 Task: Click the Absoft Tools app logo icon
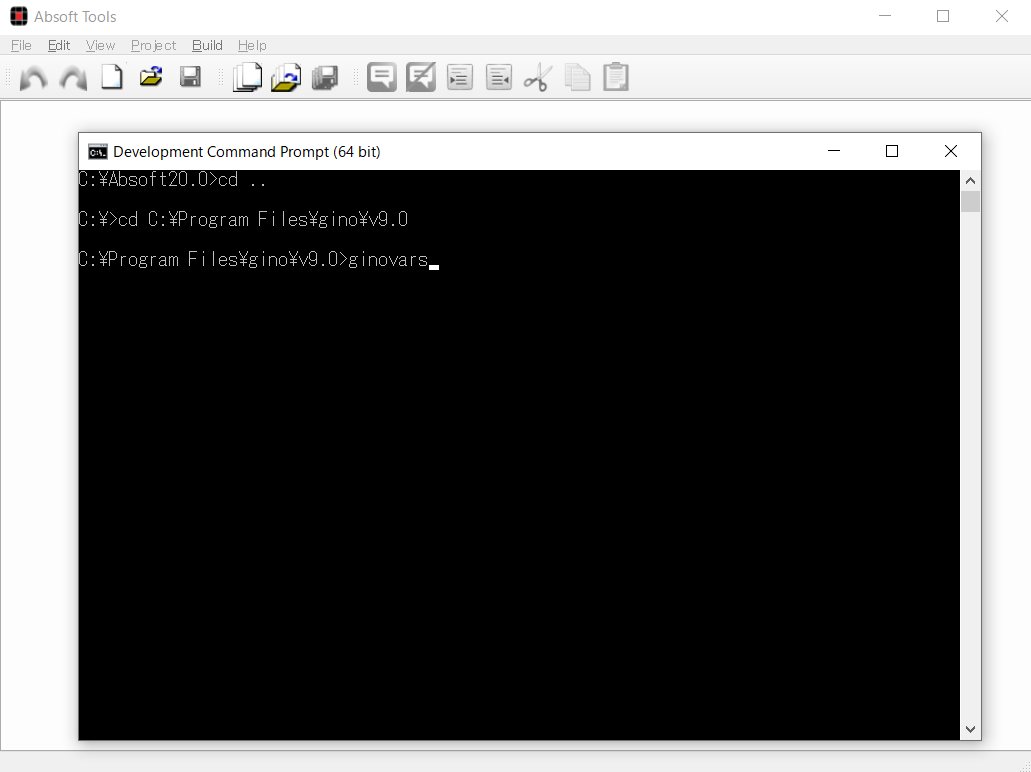[x=19, y=16]
